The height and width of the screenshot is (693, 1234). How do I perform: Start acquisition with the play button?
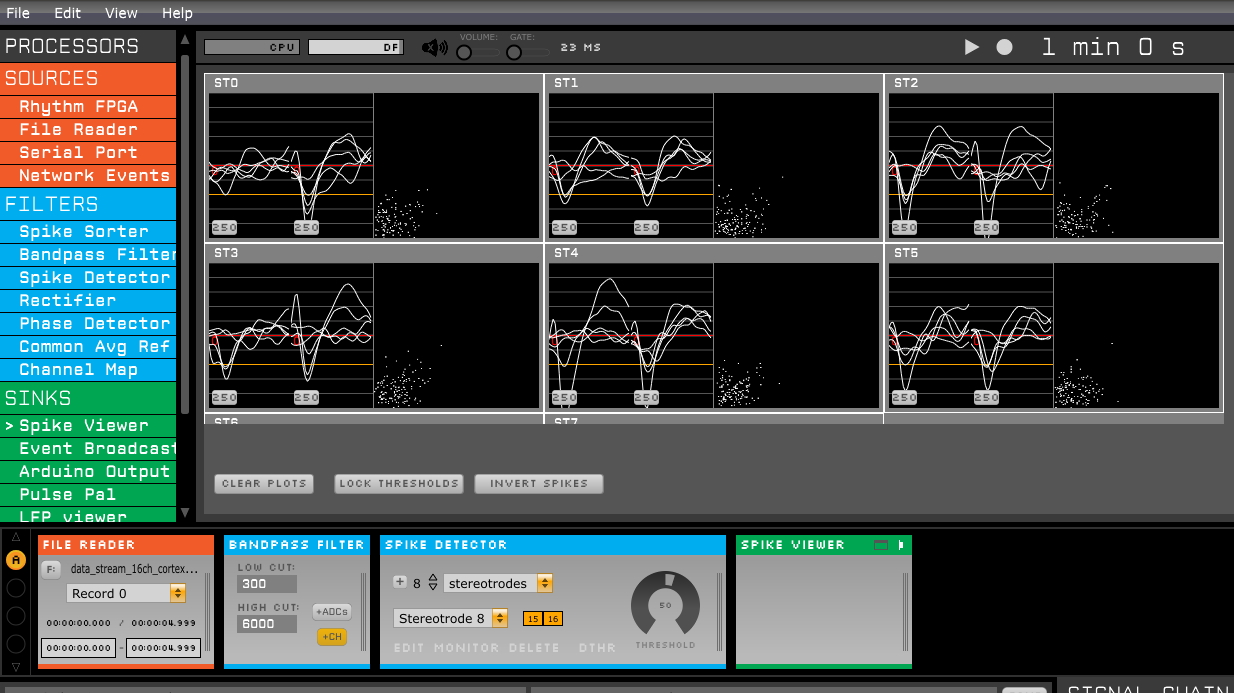coord(971,47)
